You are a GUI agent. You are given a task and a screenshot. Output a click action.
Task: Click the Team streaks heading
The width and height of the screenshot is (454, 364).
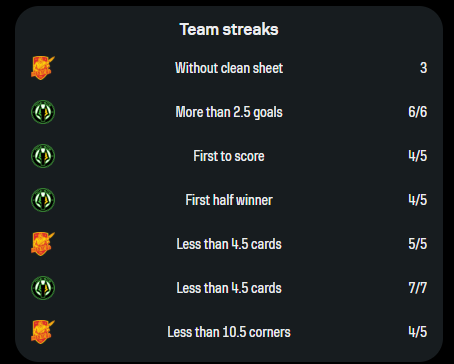pyautogui.click(x=229, y=29)
